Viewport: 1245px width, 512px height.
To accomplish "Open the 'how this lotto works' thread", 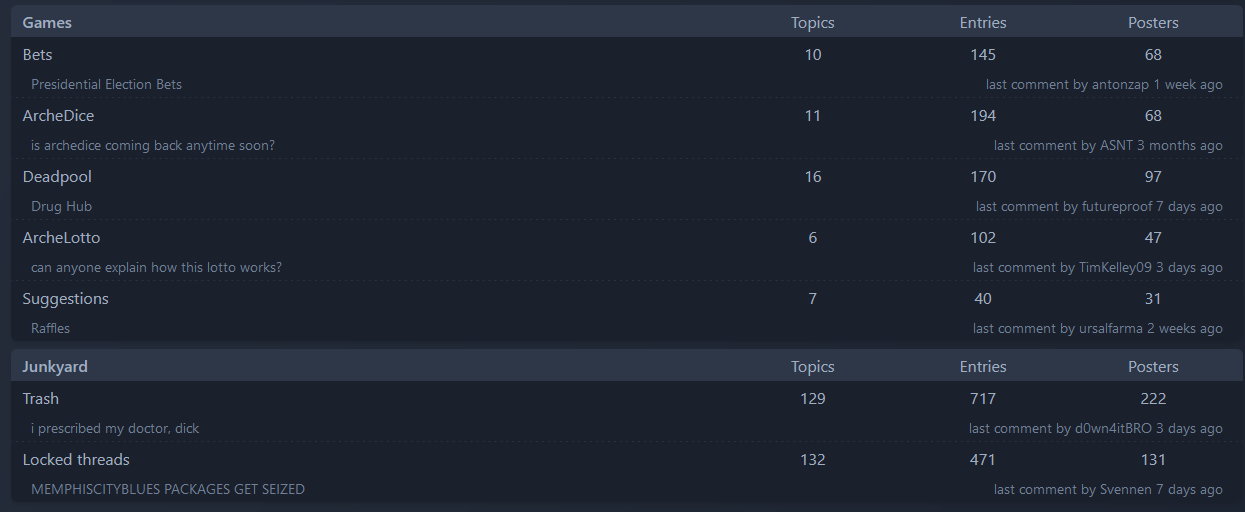I will (x=156, y=268).
